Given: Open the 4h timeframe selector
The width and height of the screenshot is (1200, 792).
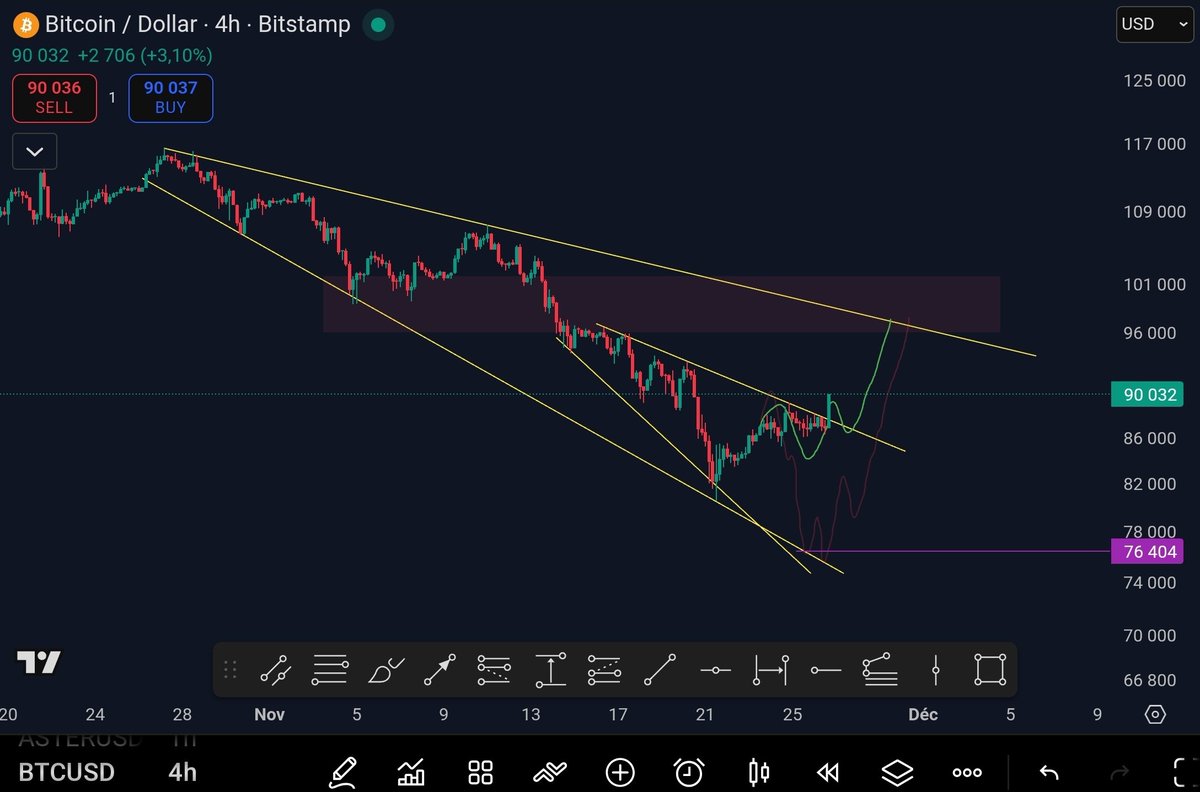Looking at the screenshot, I should coord(180,772).
